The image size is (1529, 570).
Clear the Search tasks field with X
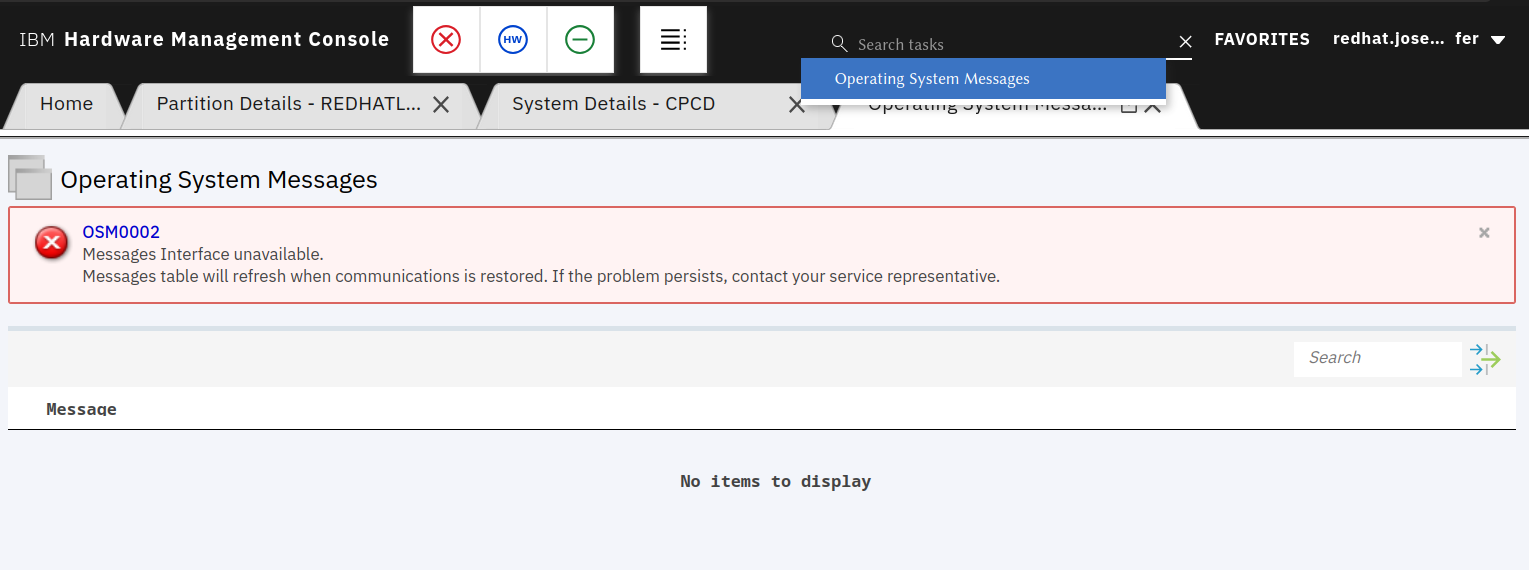click(1185, 42)
